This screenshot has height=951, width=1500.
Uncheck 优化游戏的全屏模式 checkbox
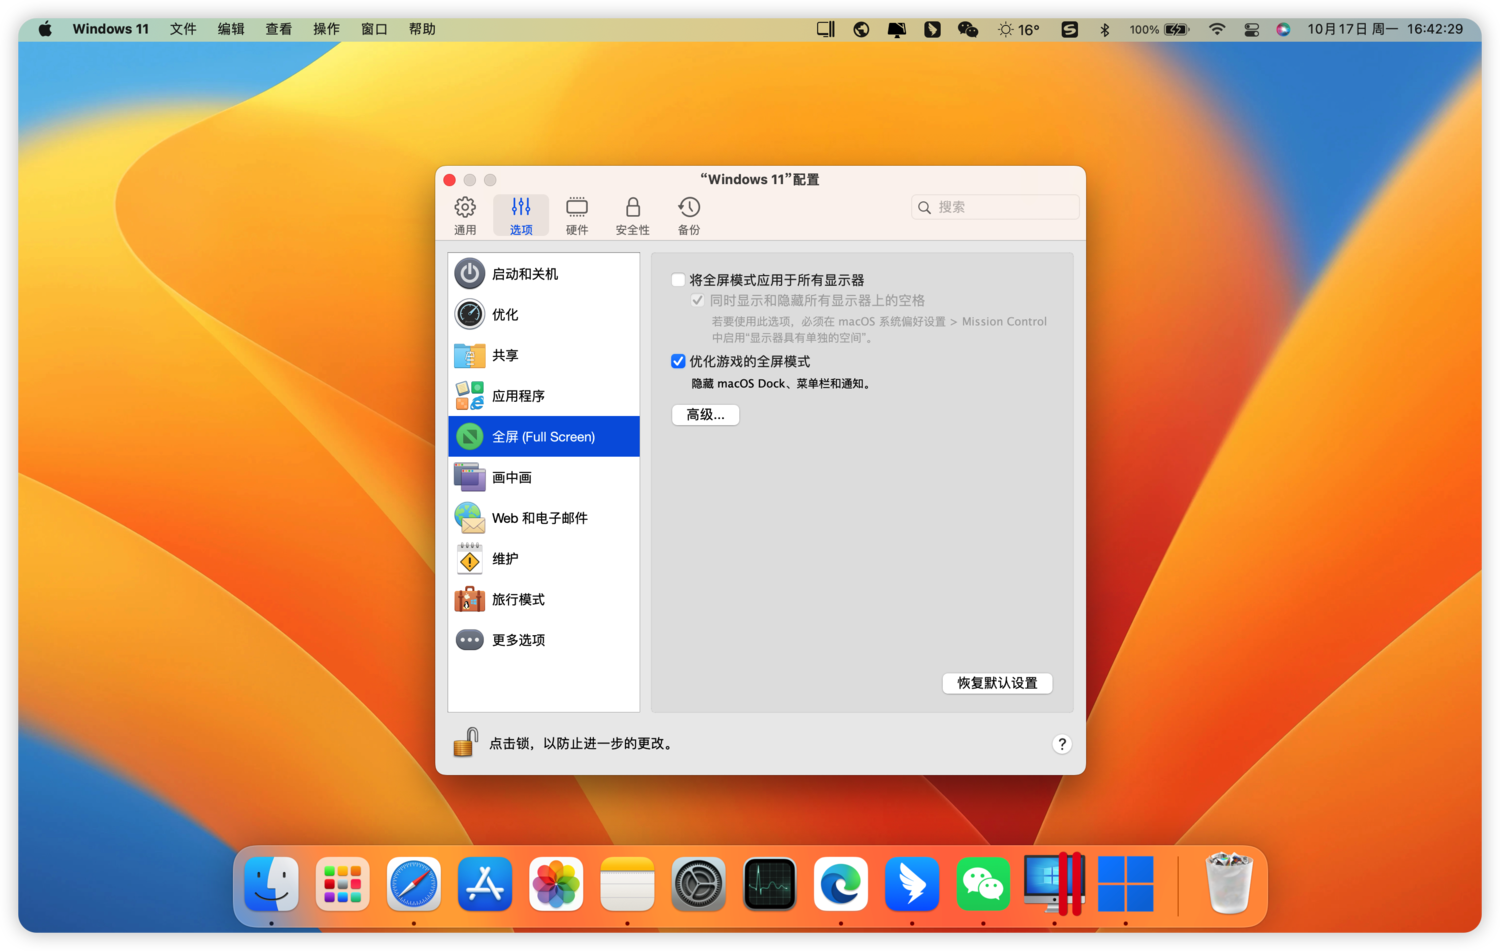678,361
